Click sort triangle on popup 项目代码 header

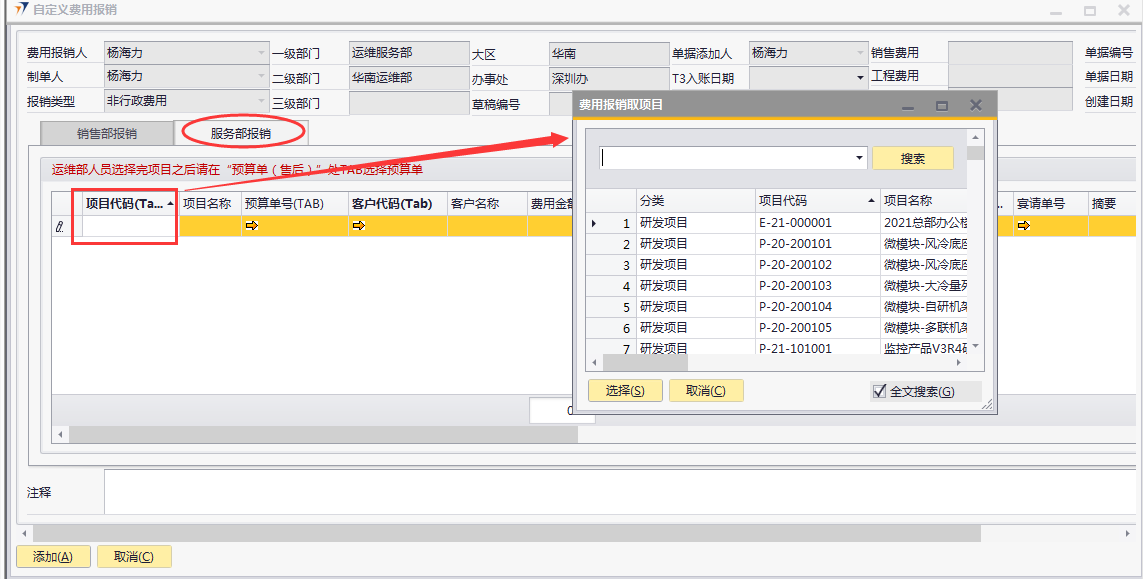point(870,201)
